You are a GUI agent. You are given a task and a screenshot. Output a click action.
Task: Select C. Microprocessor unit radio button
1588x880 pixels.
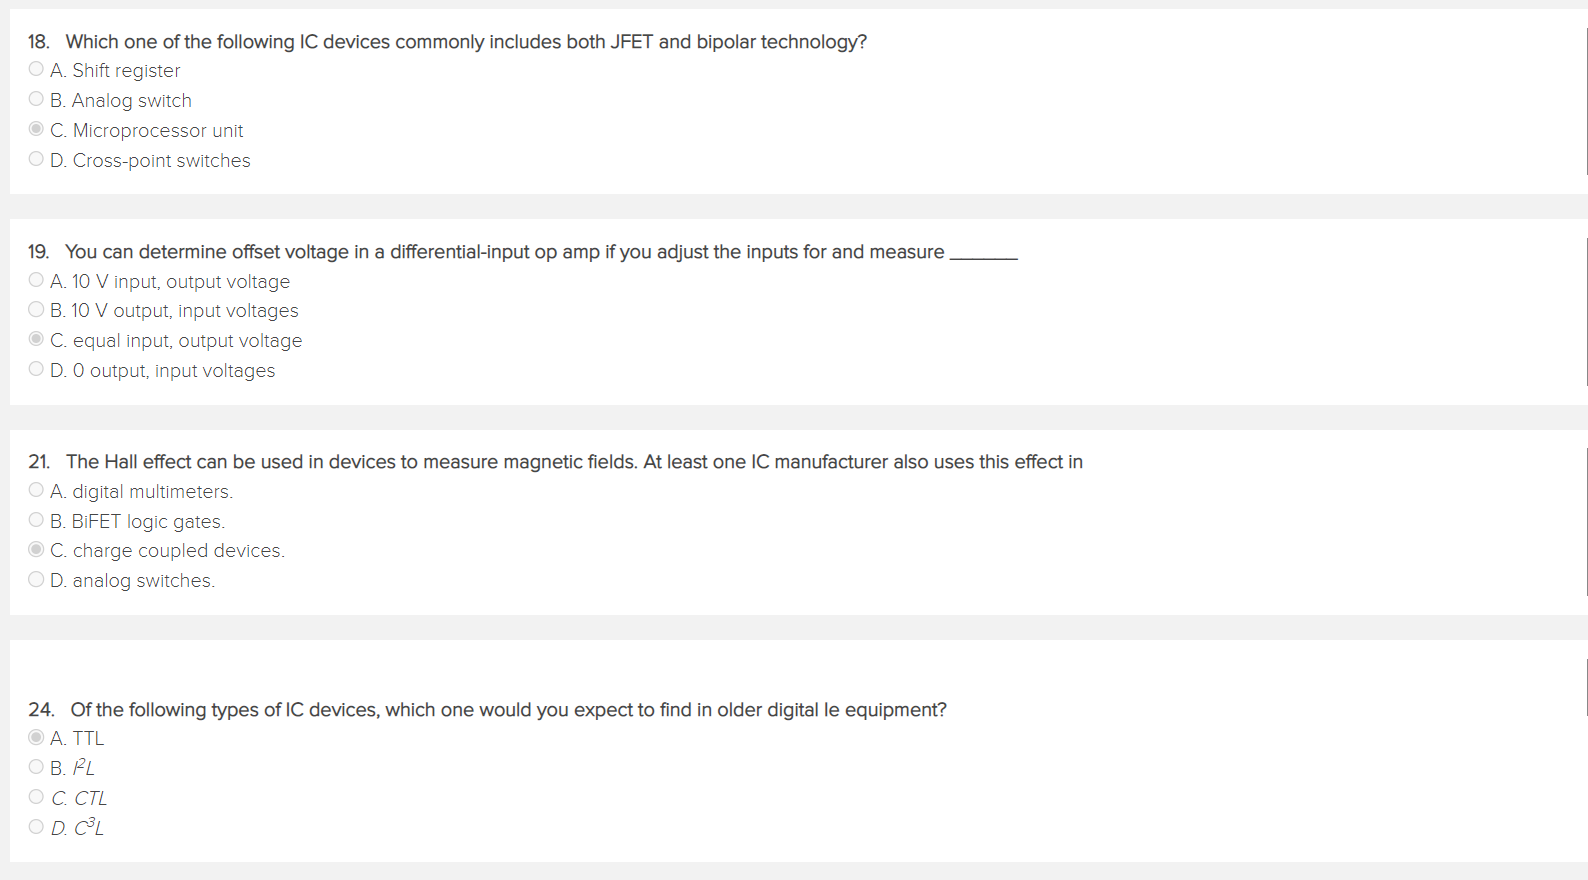coord(36,129)
